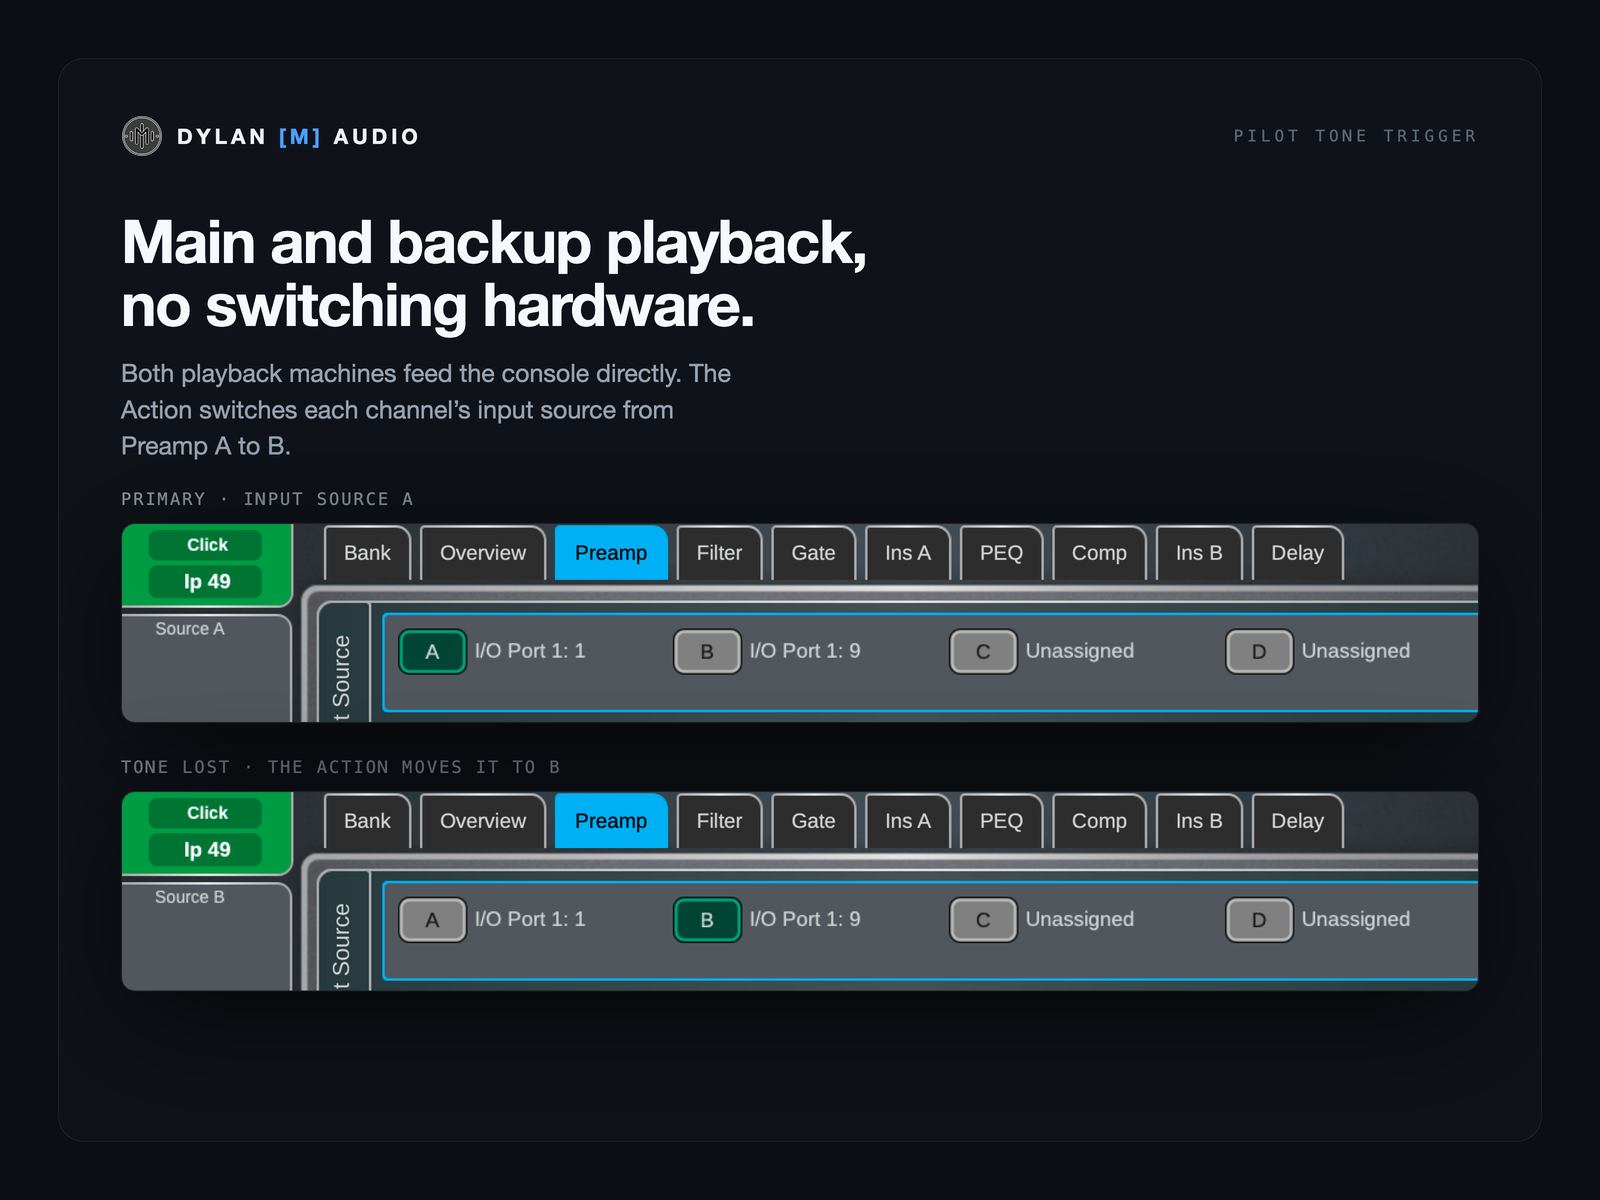Image resolution: width=1600 pixels, height=1200 pixels.
Task: Switch to Preamp tab in the primary panel
Action: [611, 553]
